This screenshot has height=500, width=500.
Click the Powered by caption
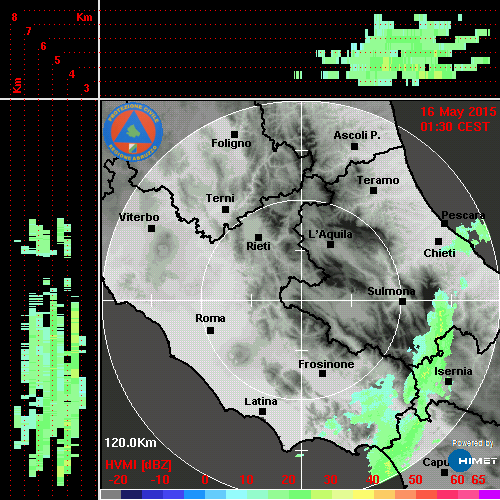[473, 443]
